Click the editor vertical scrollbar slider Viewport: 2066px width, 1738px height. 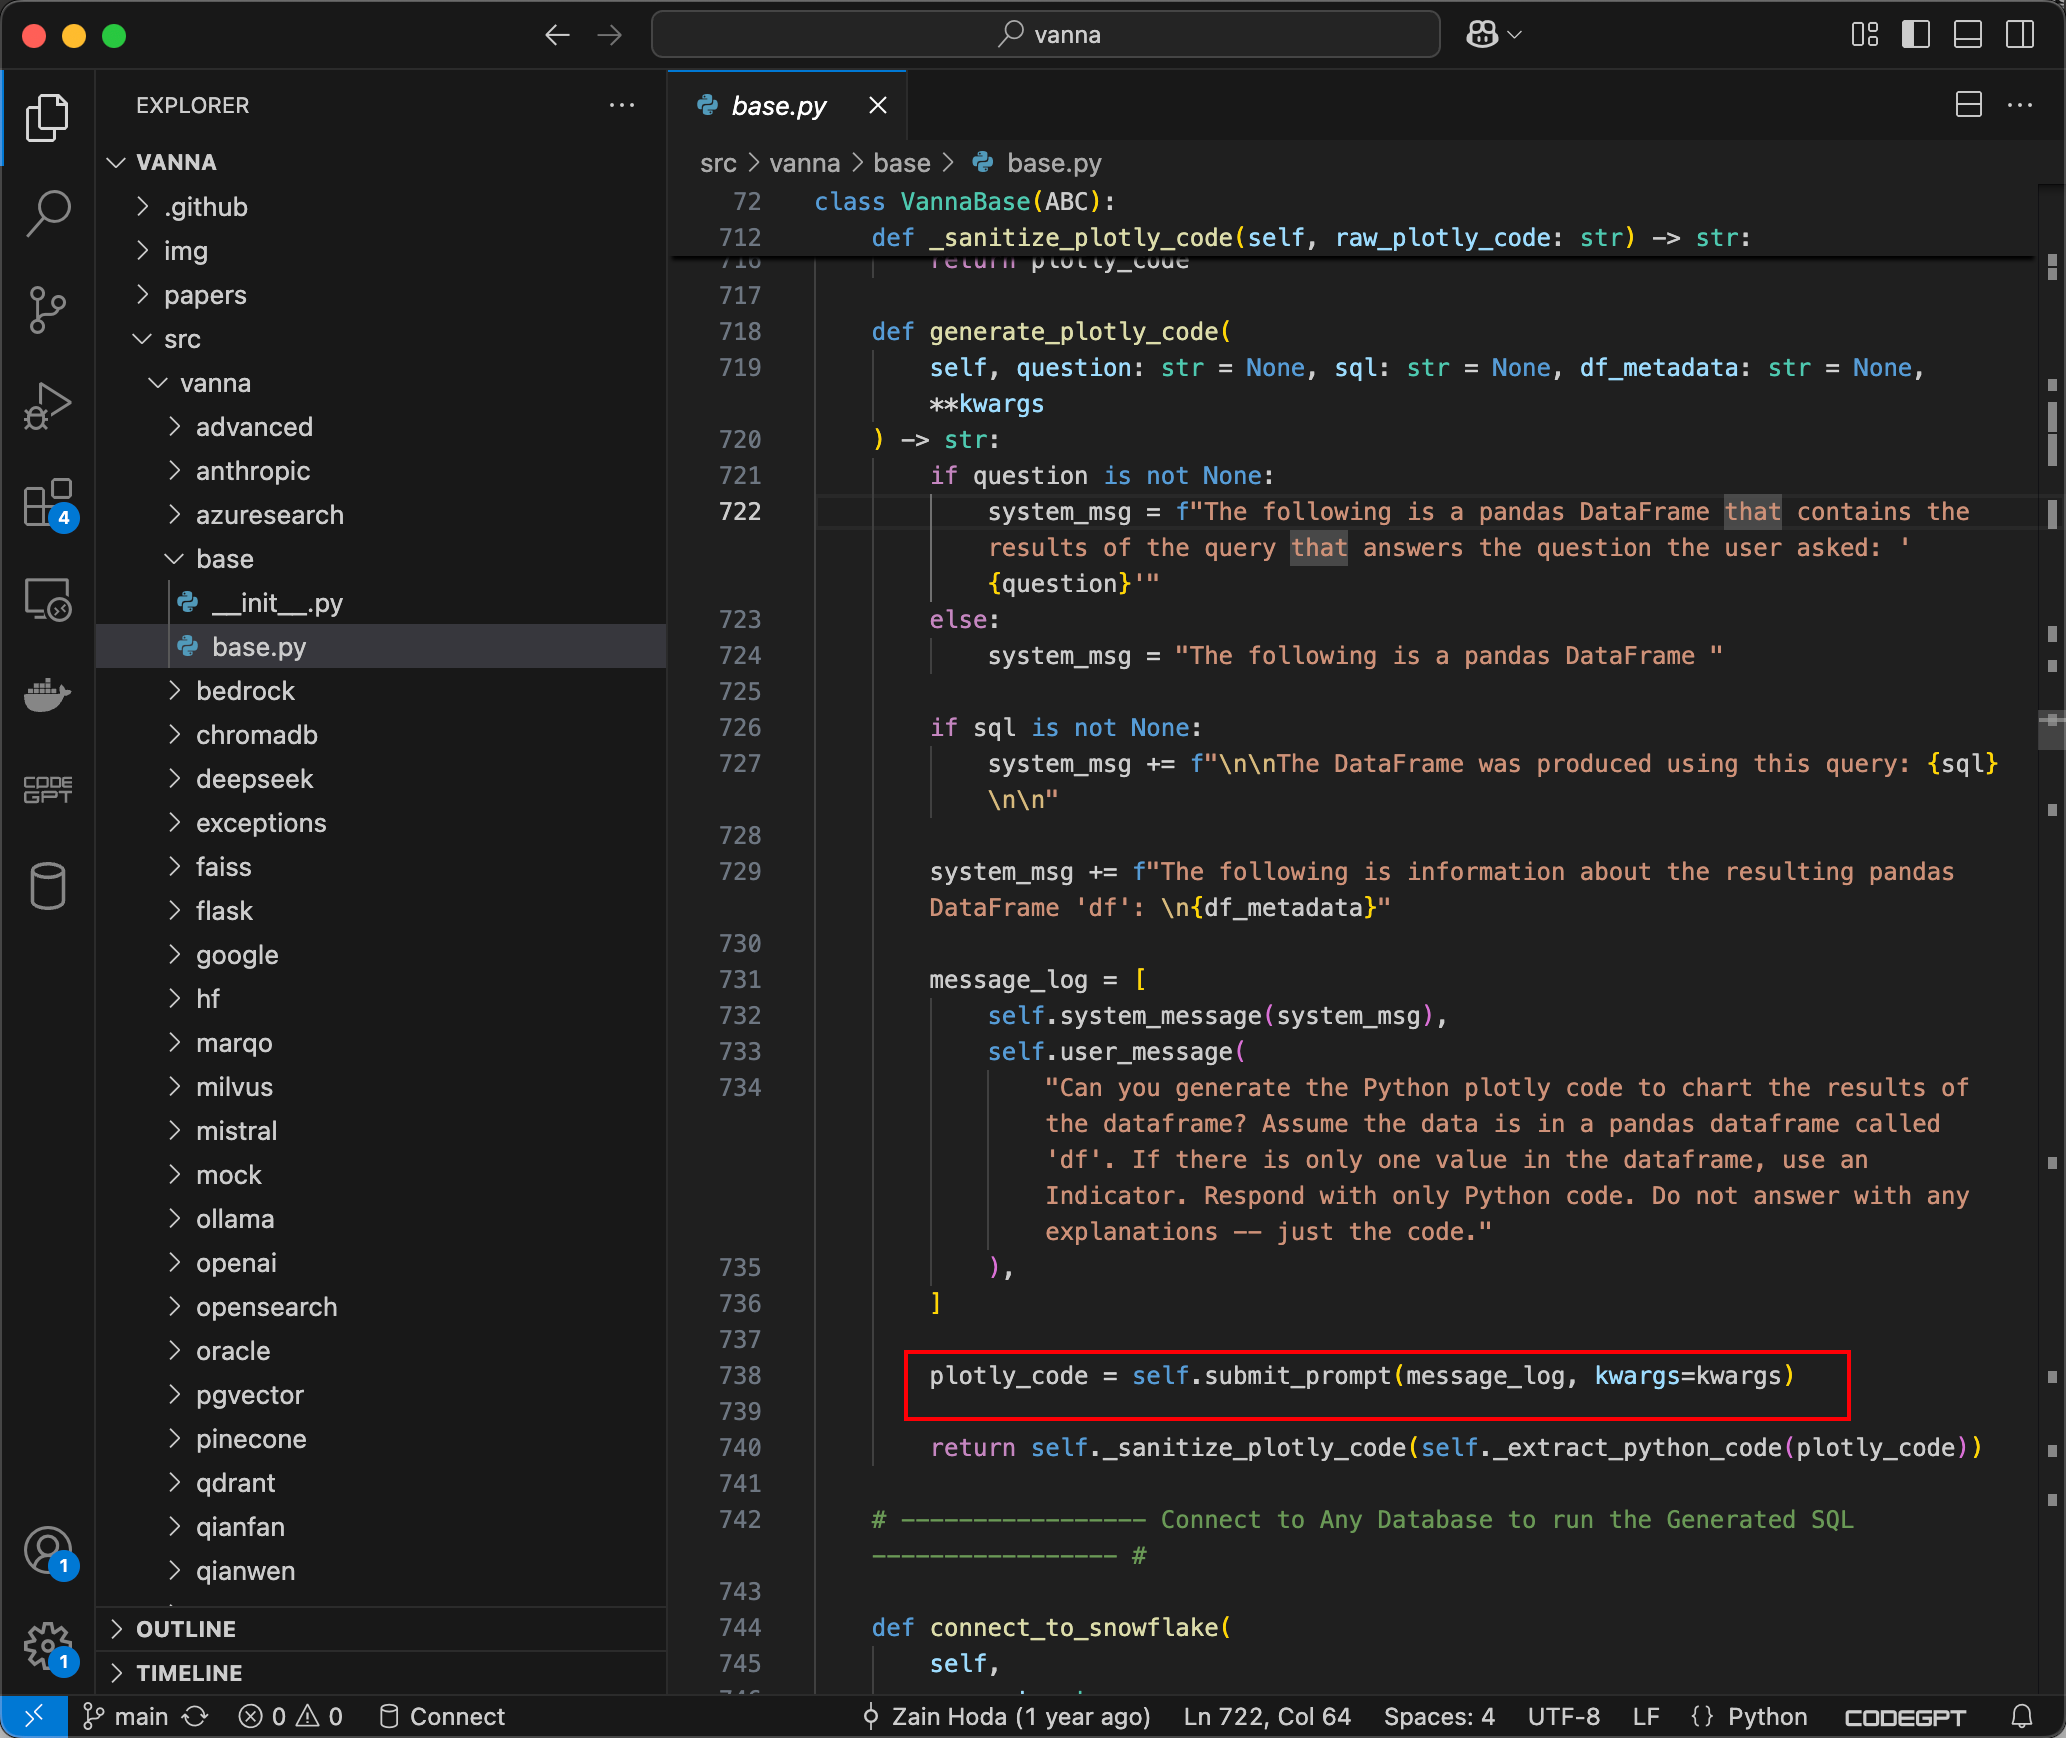2050,730
